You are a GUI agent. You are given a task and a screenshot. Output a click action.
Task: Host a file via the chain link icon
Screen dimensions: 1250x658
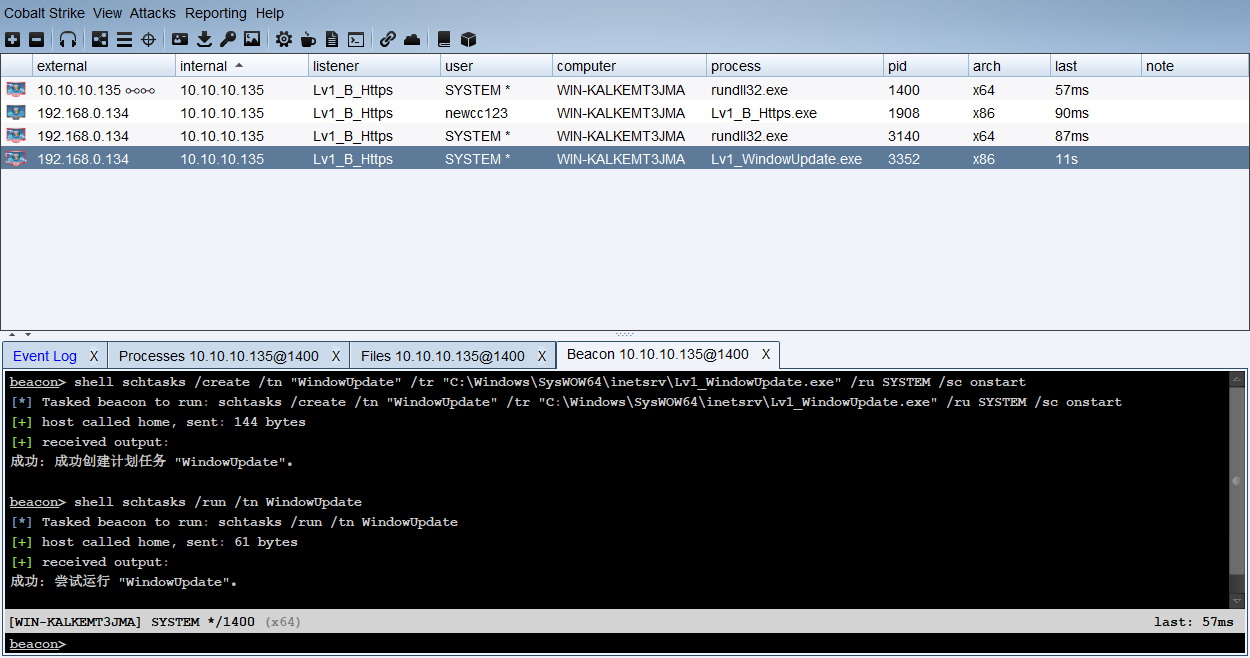[x=388, y=39]
